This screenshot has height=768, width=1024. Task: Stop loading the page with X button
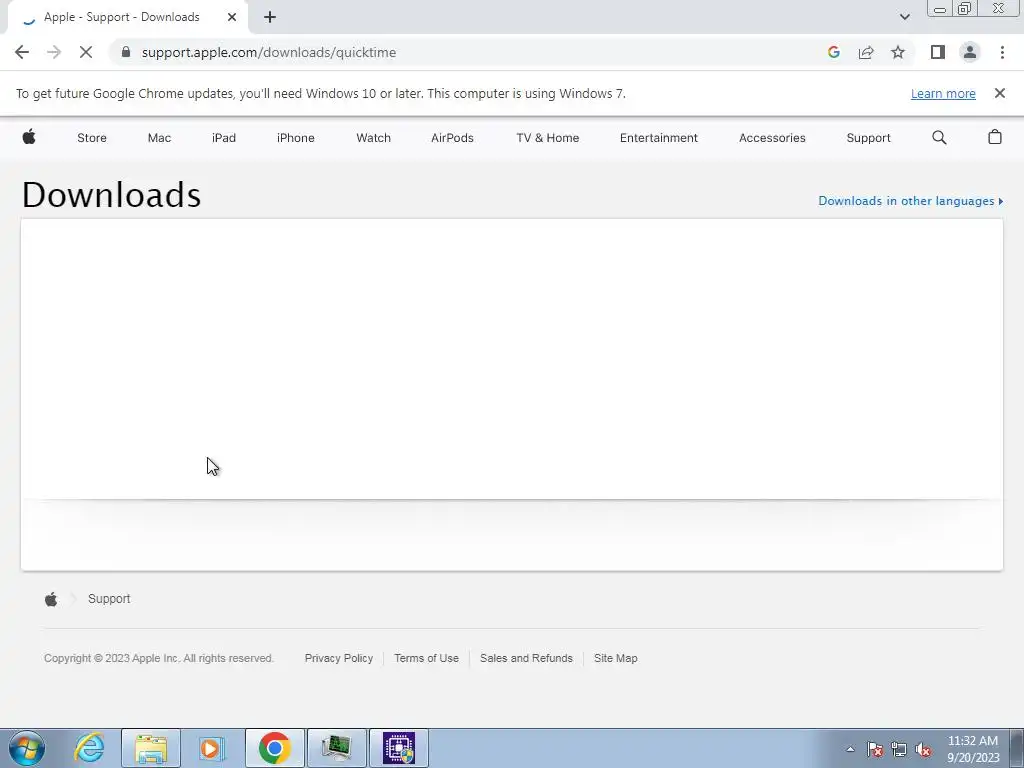[86, 52]
